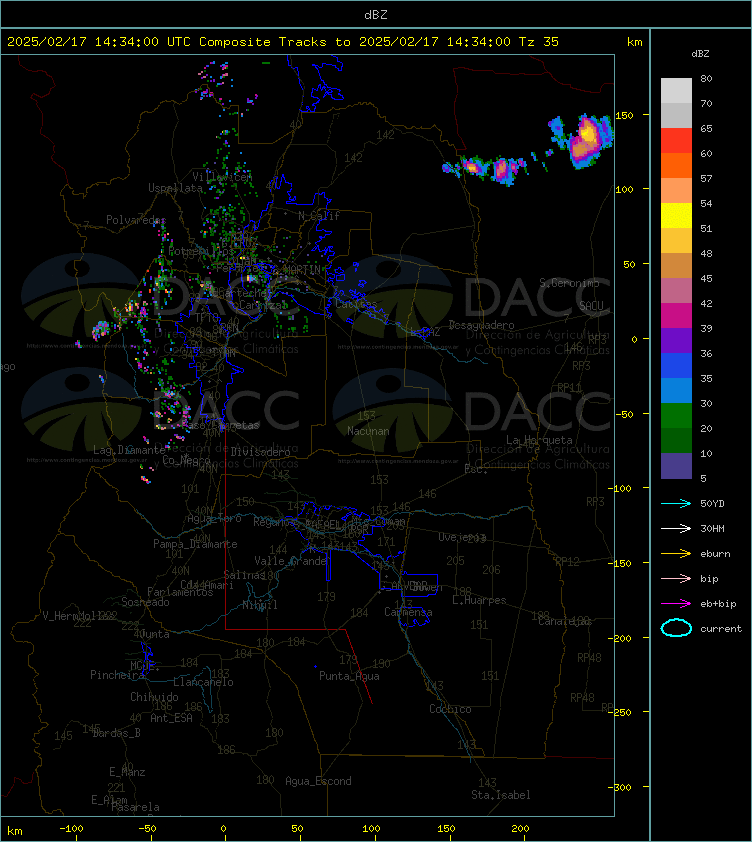Select the bright yellow 51–54 dBZ swatch

(x=676, y=216)
